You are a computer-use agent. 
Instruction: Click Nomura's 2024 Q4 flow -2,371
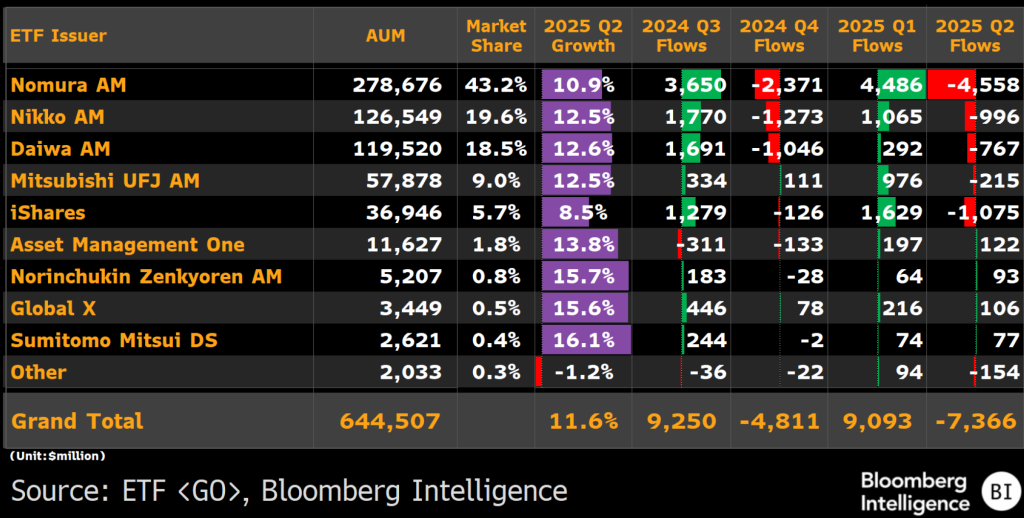click(x=789, y=85)
